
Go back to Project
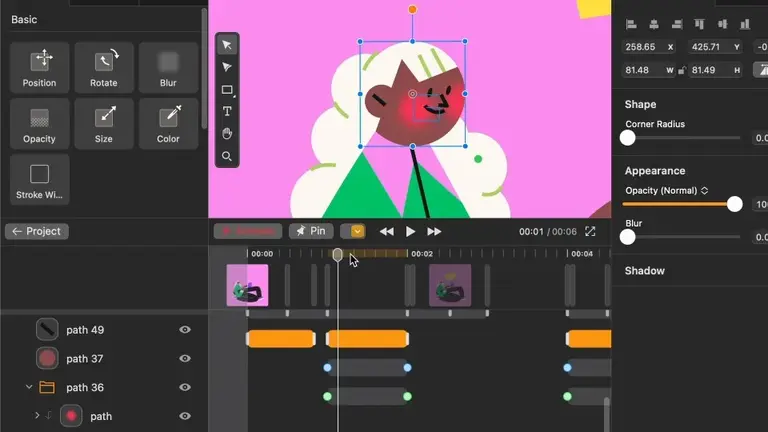point(37,231)
